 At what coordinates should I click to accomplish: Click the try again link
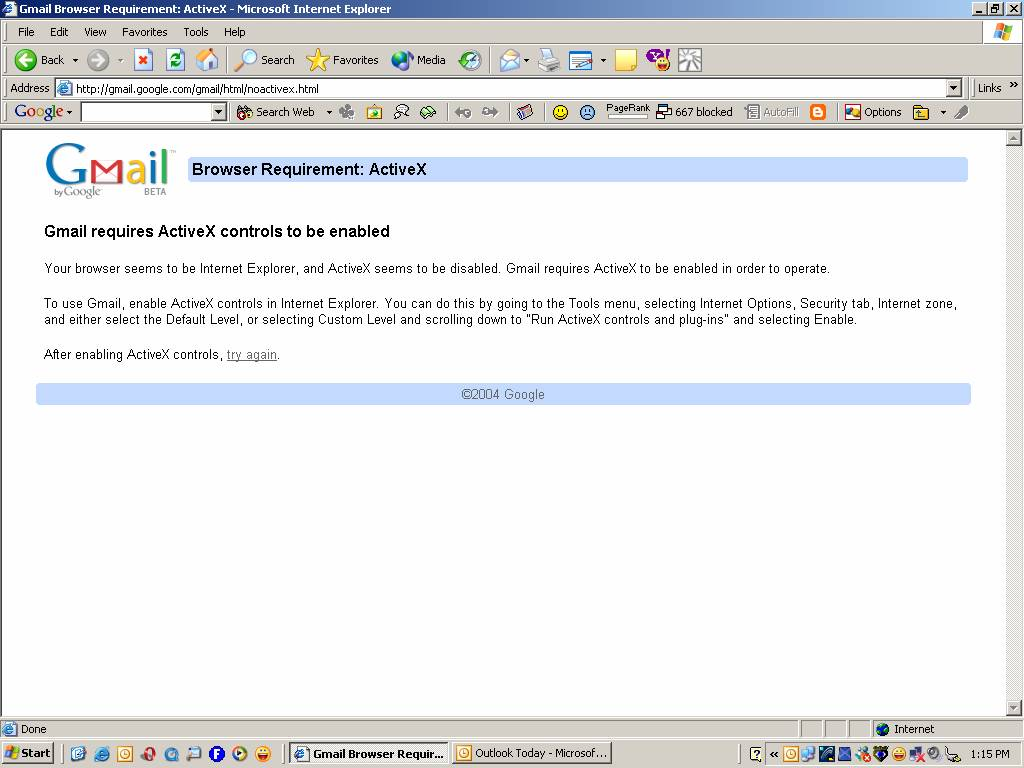(251, 355)
